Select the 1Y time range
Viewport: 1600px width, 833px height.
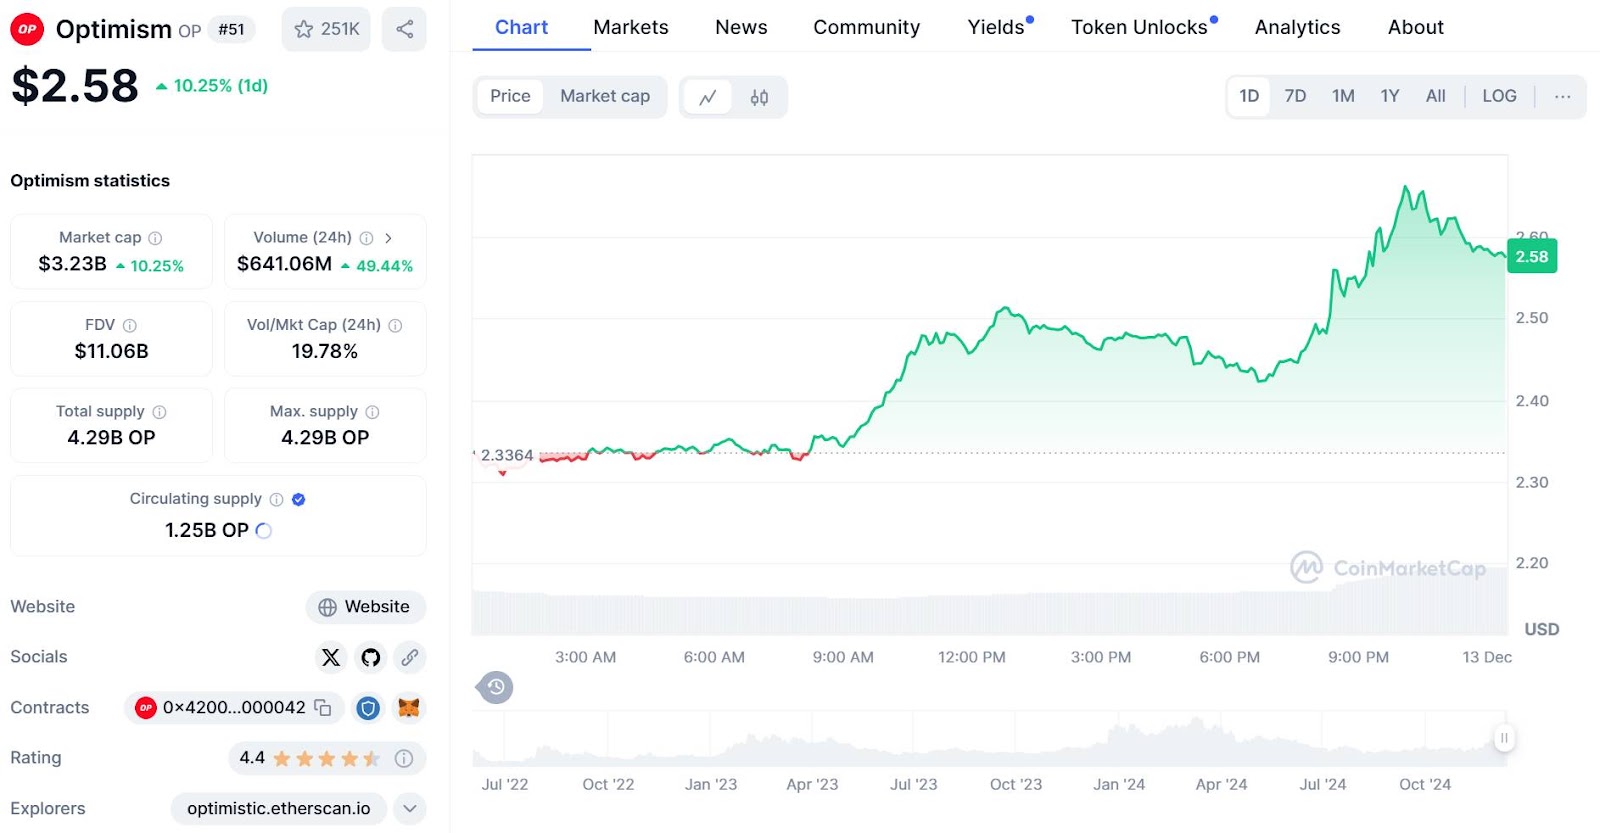[1390, 96]
